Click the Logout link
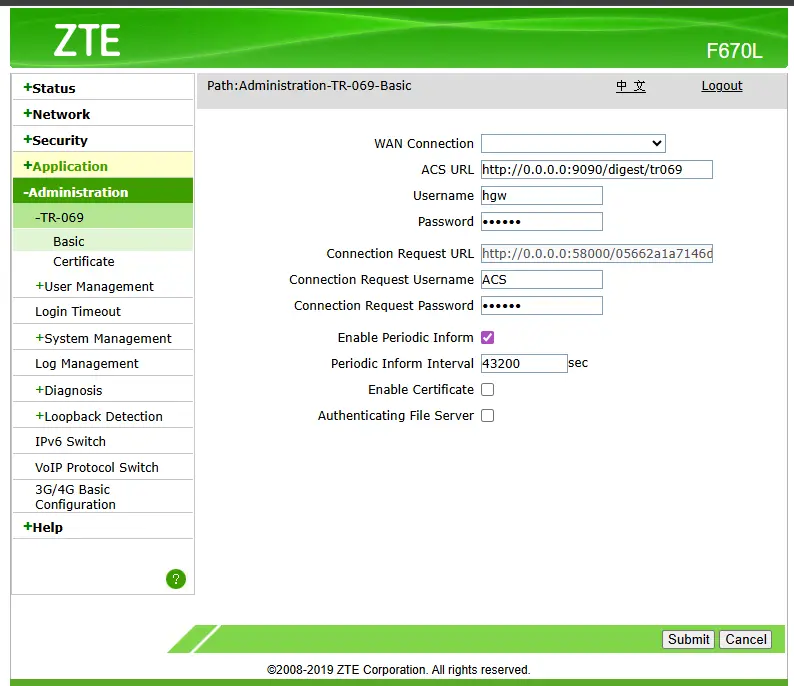Image resolution: width=794 pixels, height=686 pixels. point(722,86)
